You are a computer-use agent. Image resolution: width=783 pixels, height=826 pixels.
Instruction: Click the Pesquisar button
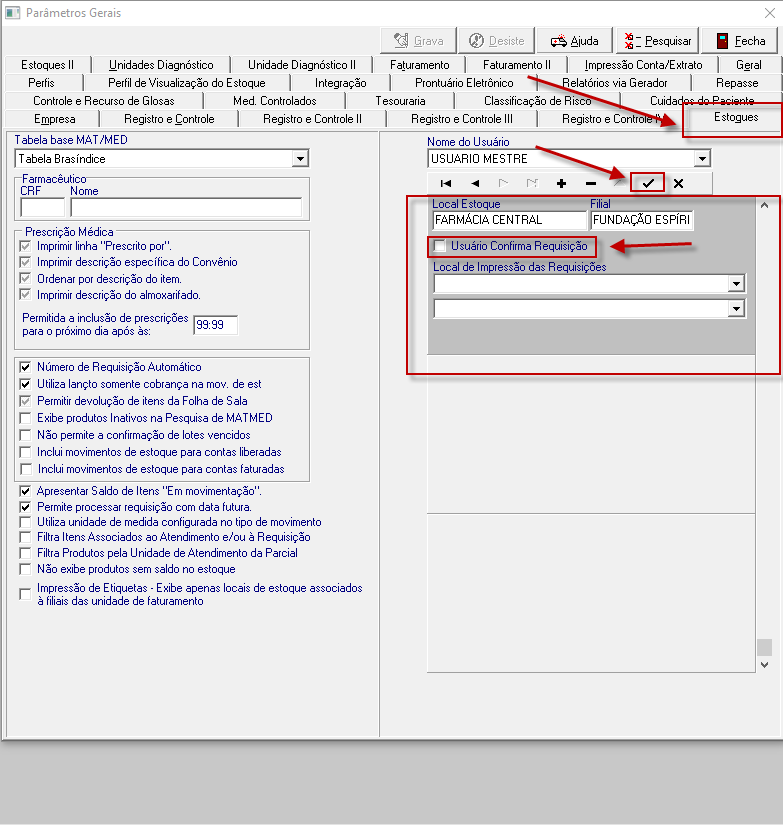pyautogui.click(x=658, y=41)
